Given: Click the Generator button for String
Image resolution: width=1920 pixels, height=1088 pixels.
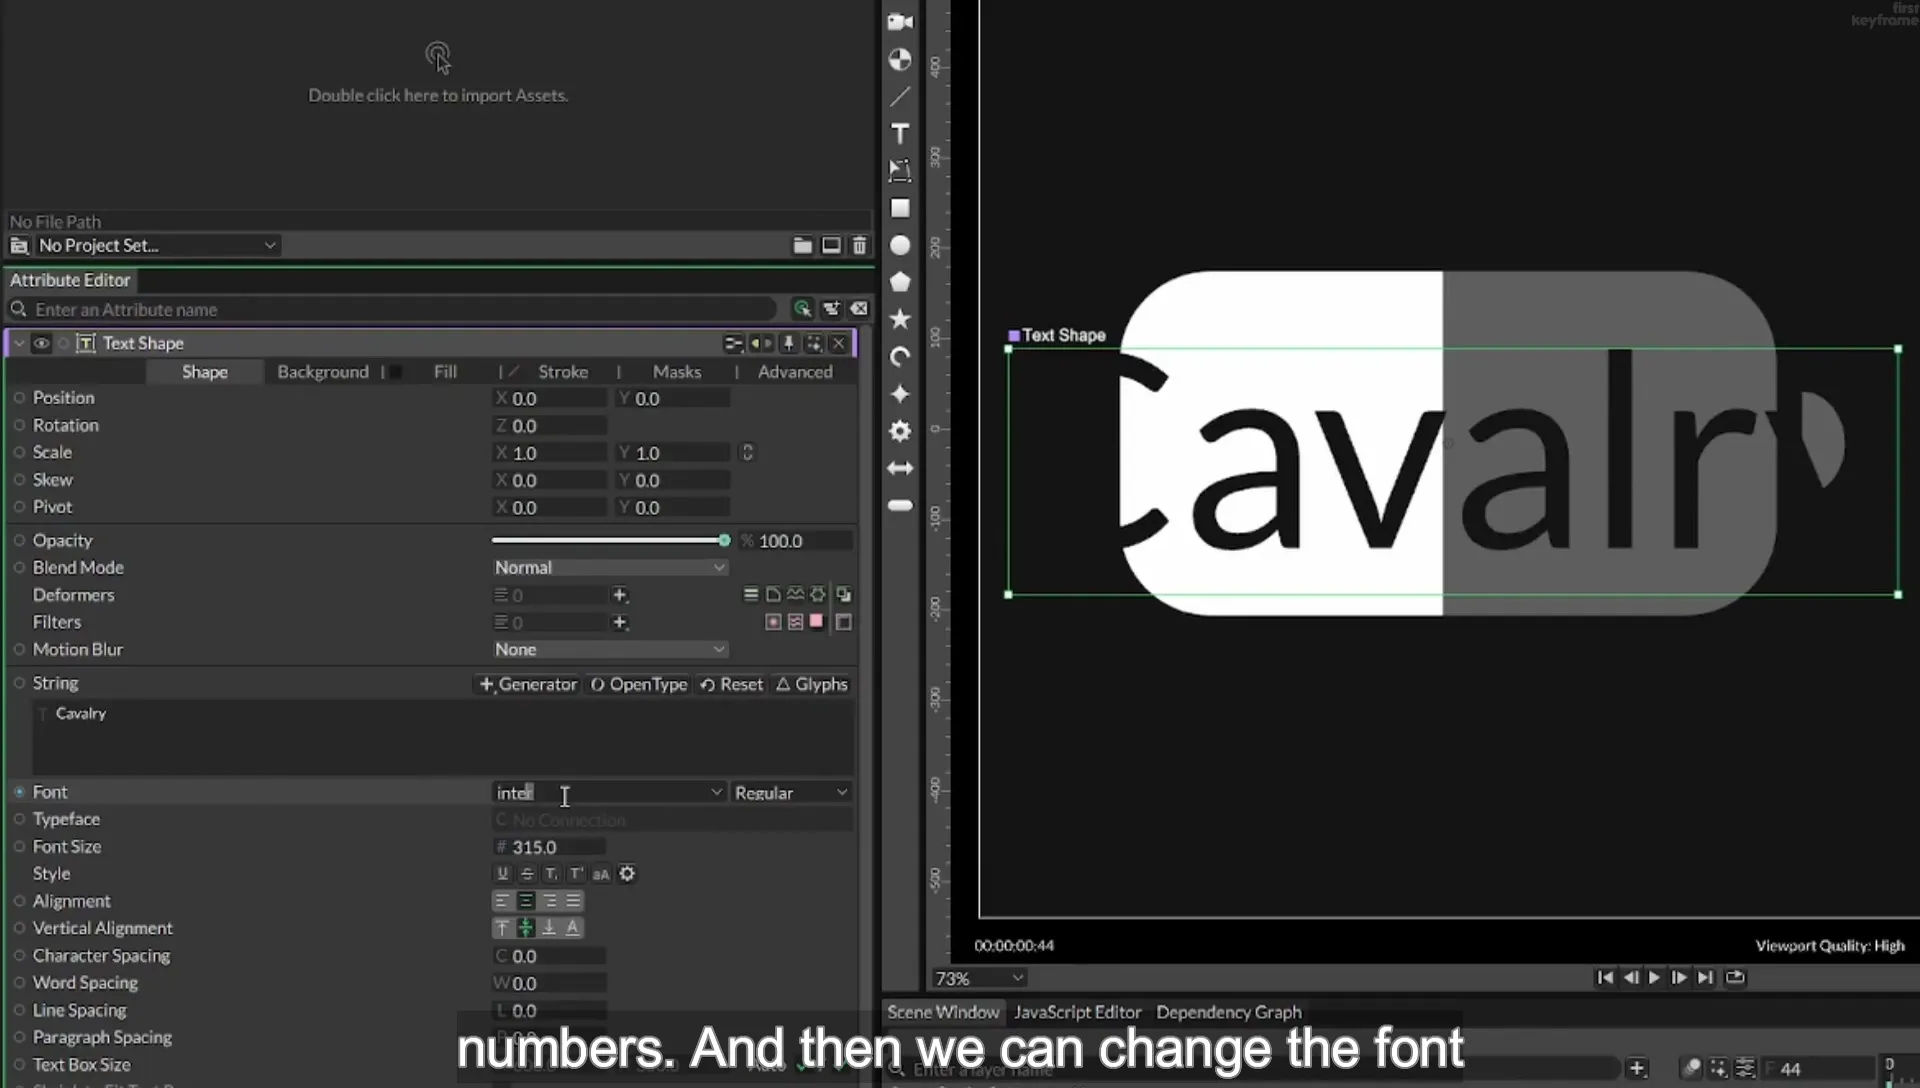Looking at the screenshot, I should [x=528, y=684].
